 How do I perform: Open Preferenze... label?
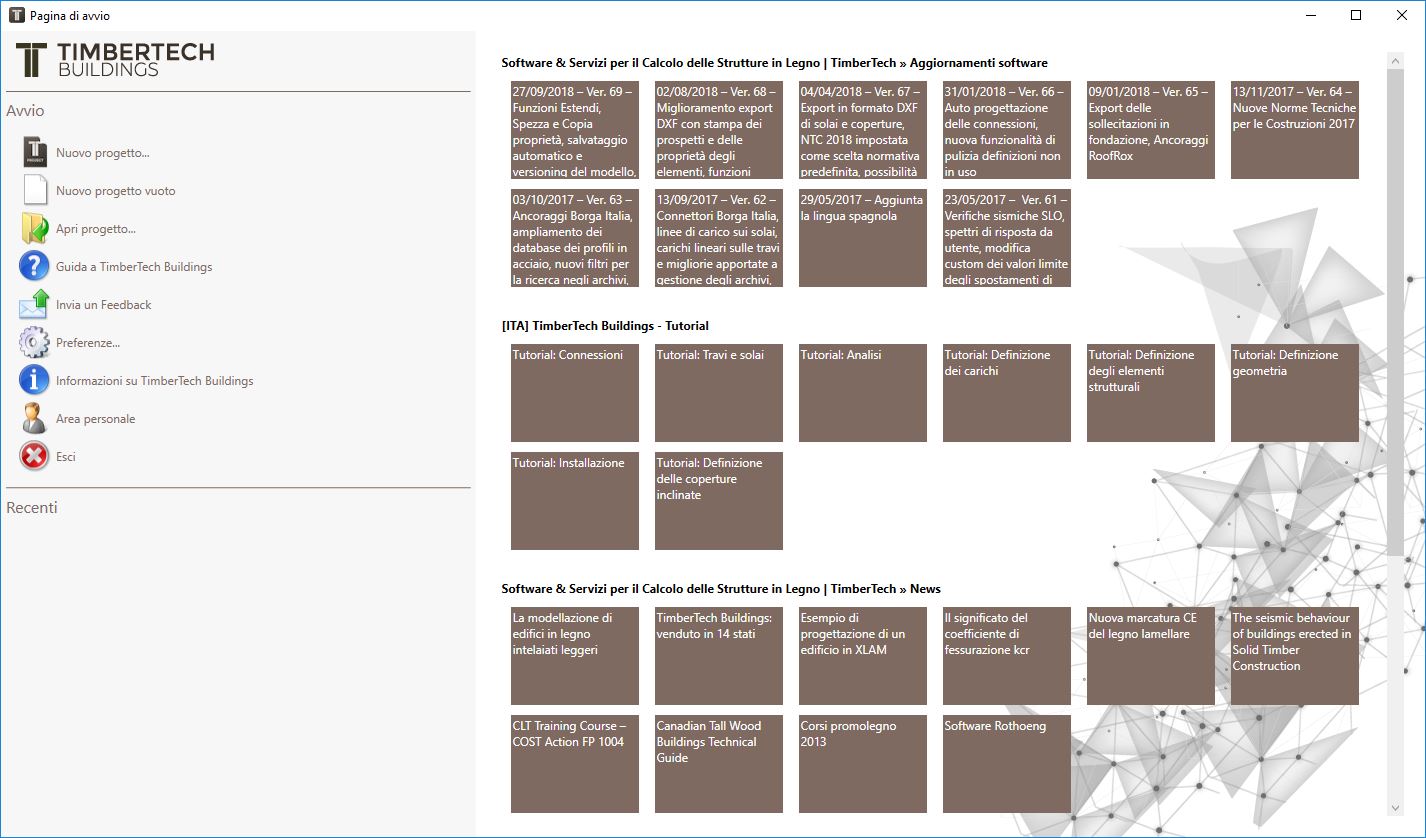pyautogui.click(x=88, y=343)
